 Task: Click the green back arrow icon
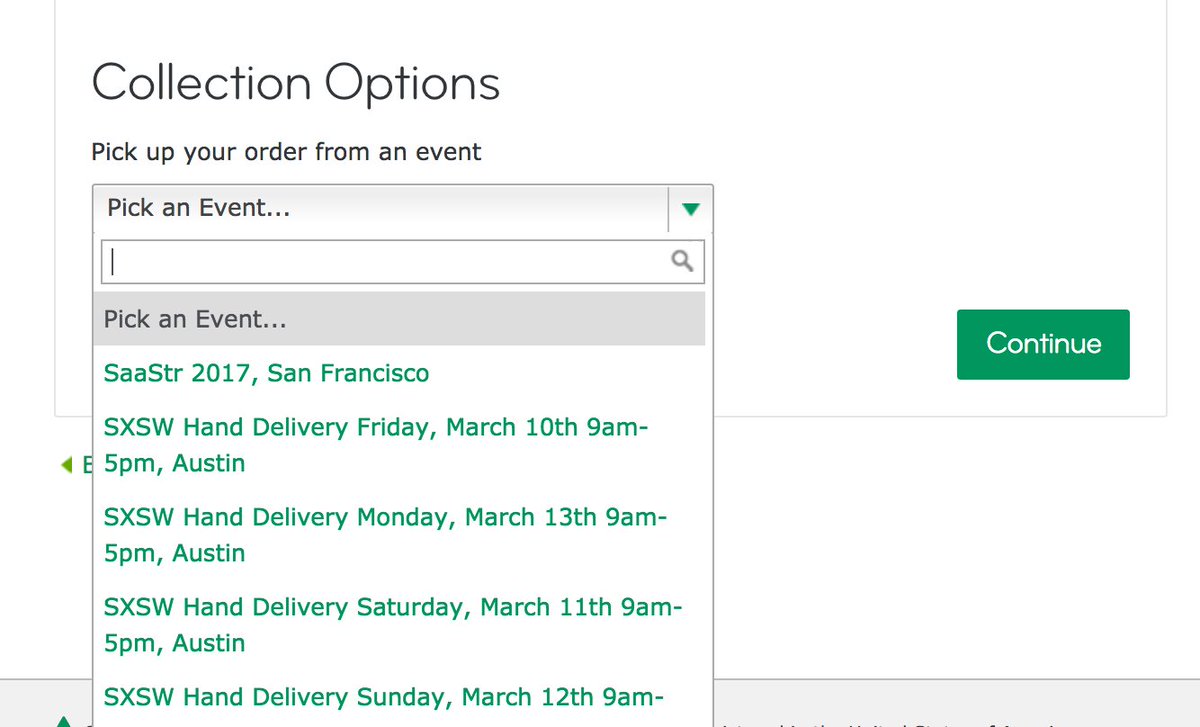pos(67,464)
